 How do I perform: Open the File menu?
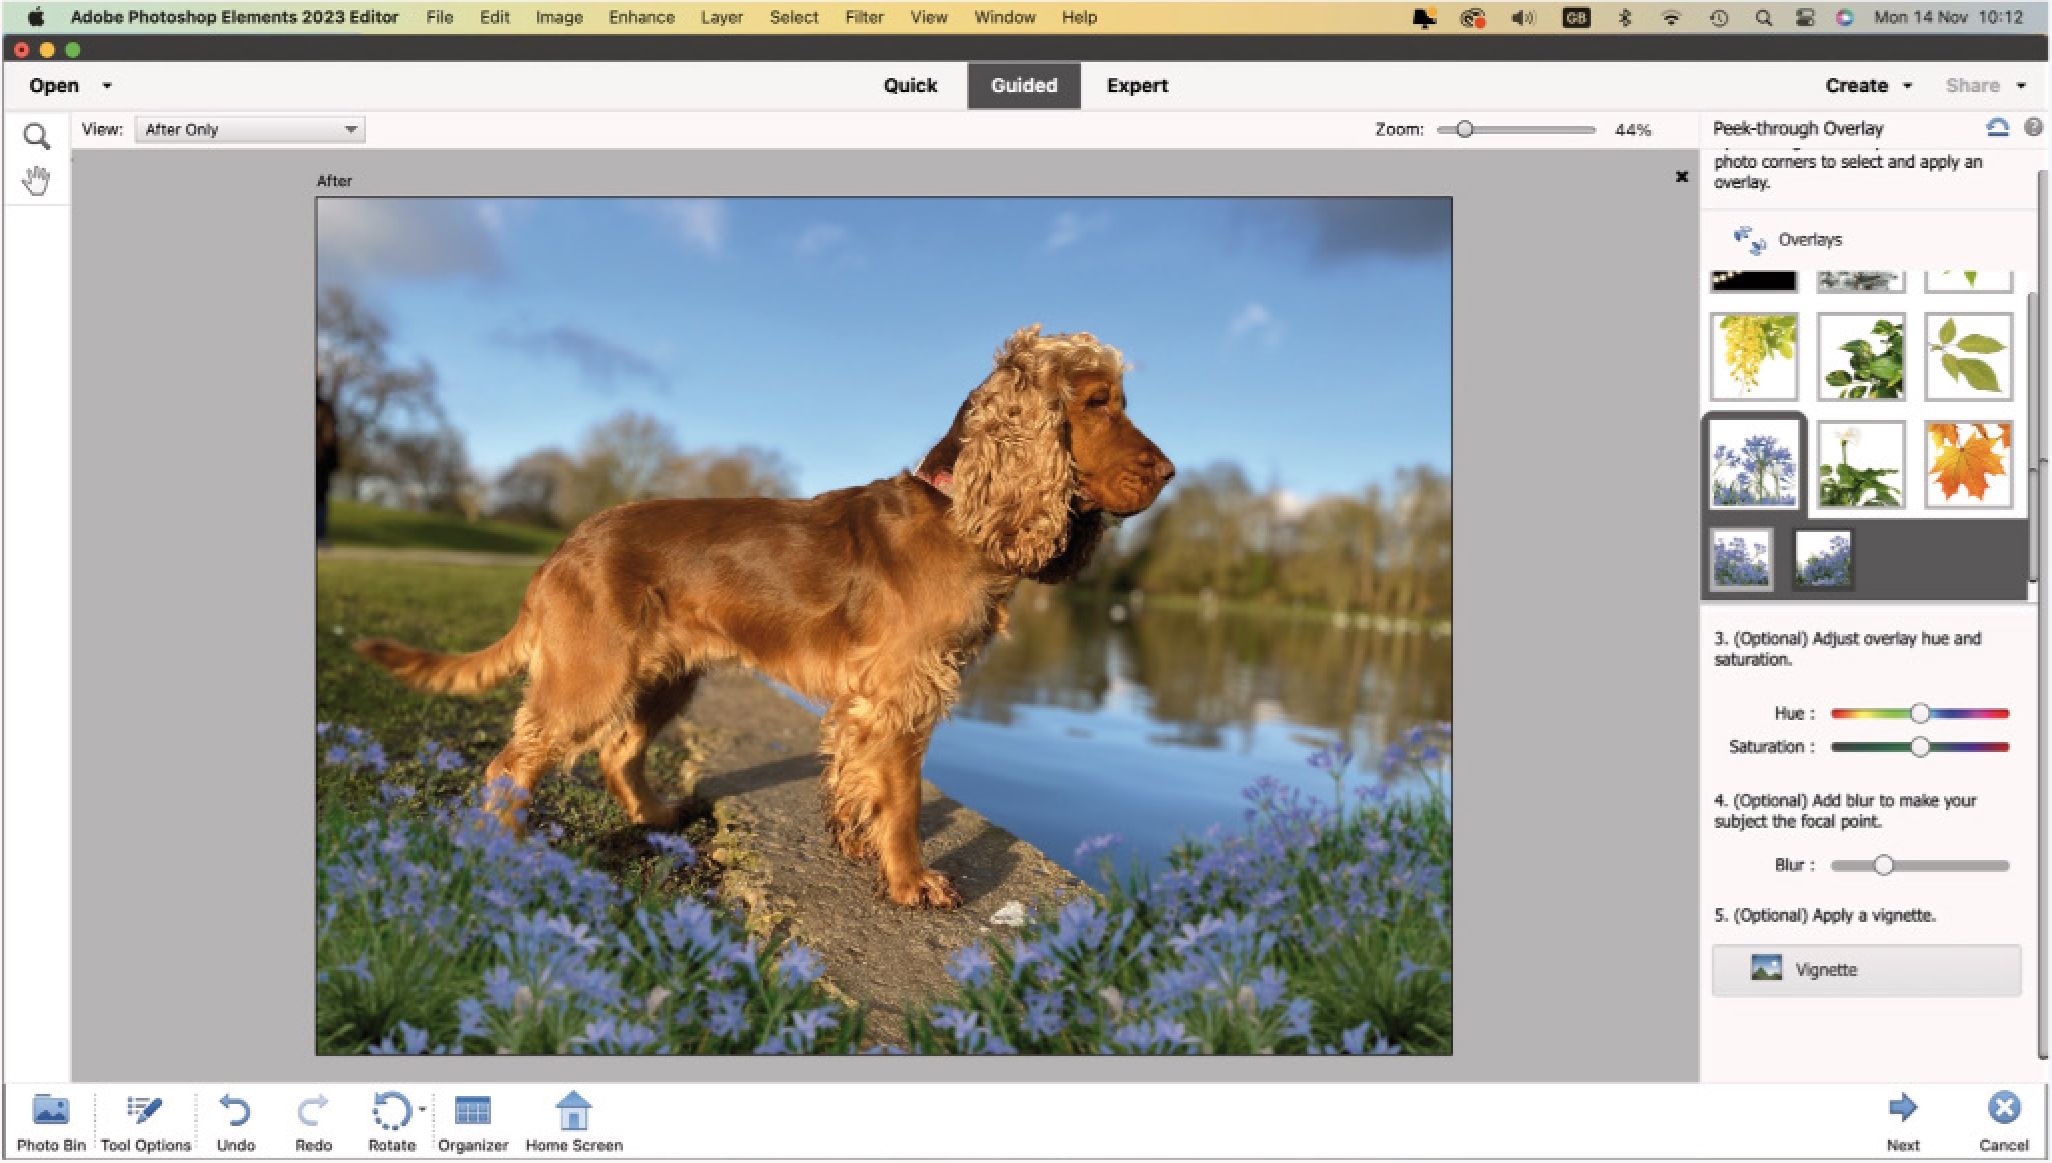pyautogui.click(x=439, y=17)
